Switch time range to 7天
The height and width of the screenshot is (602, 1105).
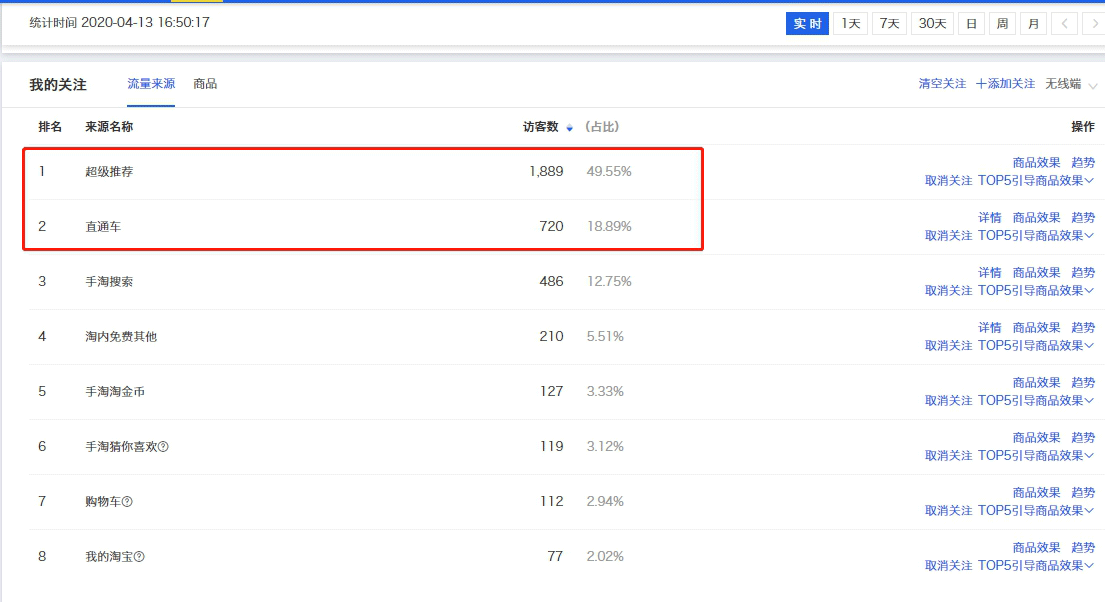tap(889, 23)
